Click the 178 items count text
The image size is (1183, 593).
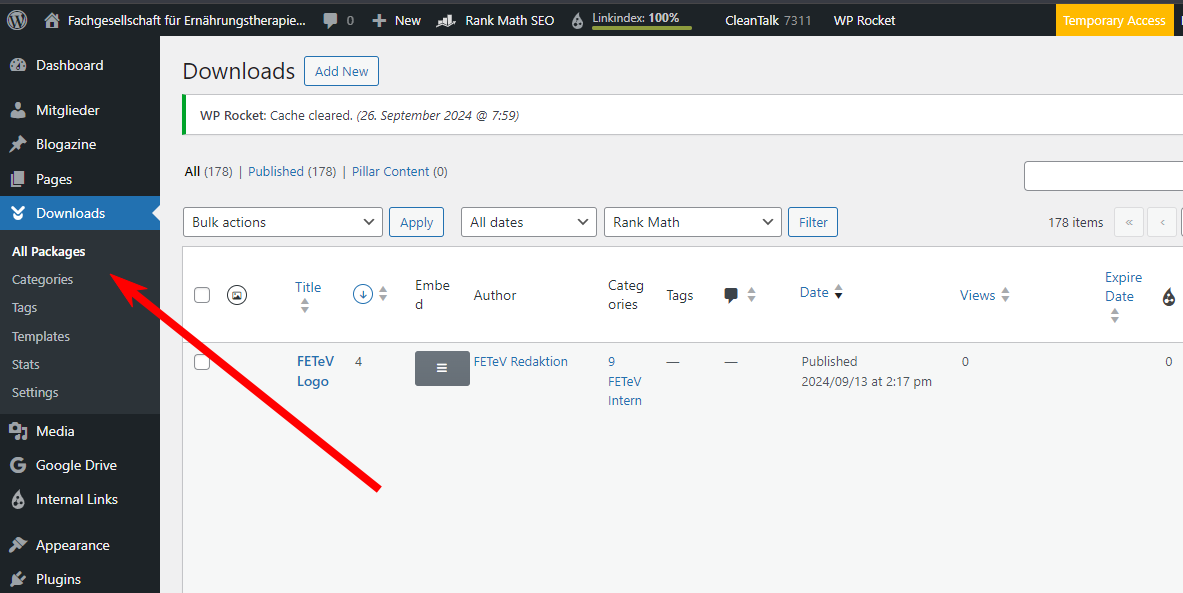tap(1076, 223)
